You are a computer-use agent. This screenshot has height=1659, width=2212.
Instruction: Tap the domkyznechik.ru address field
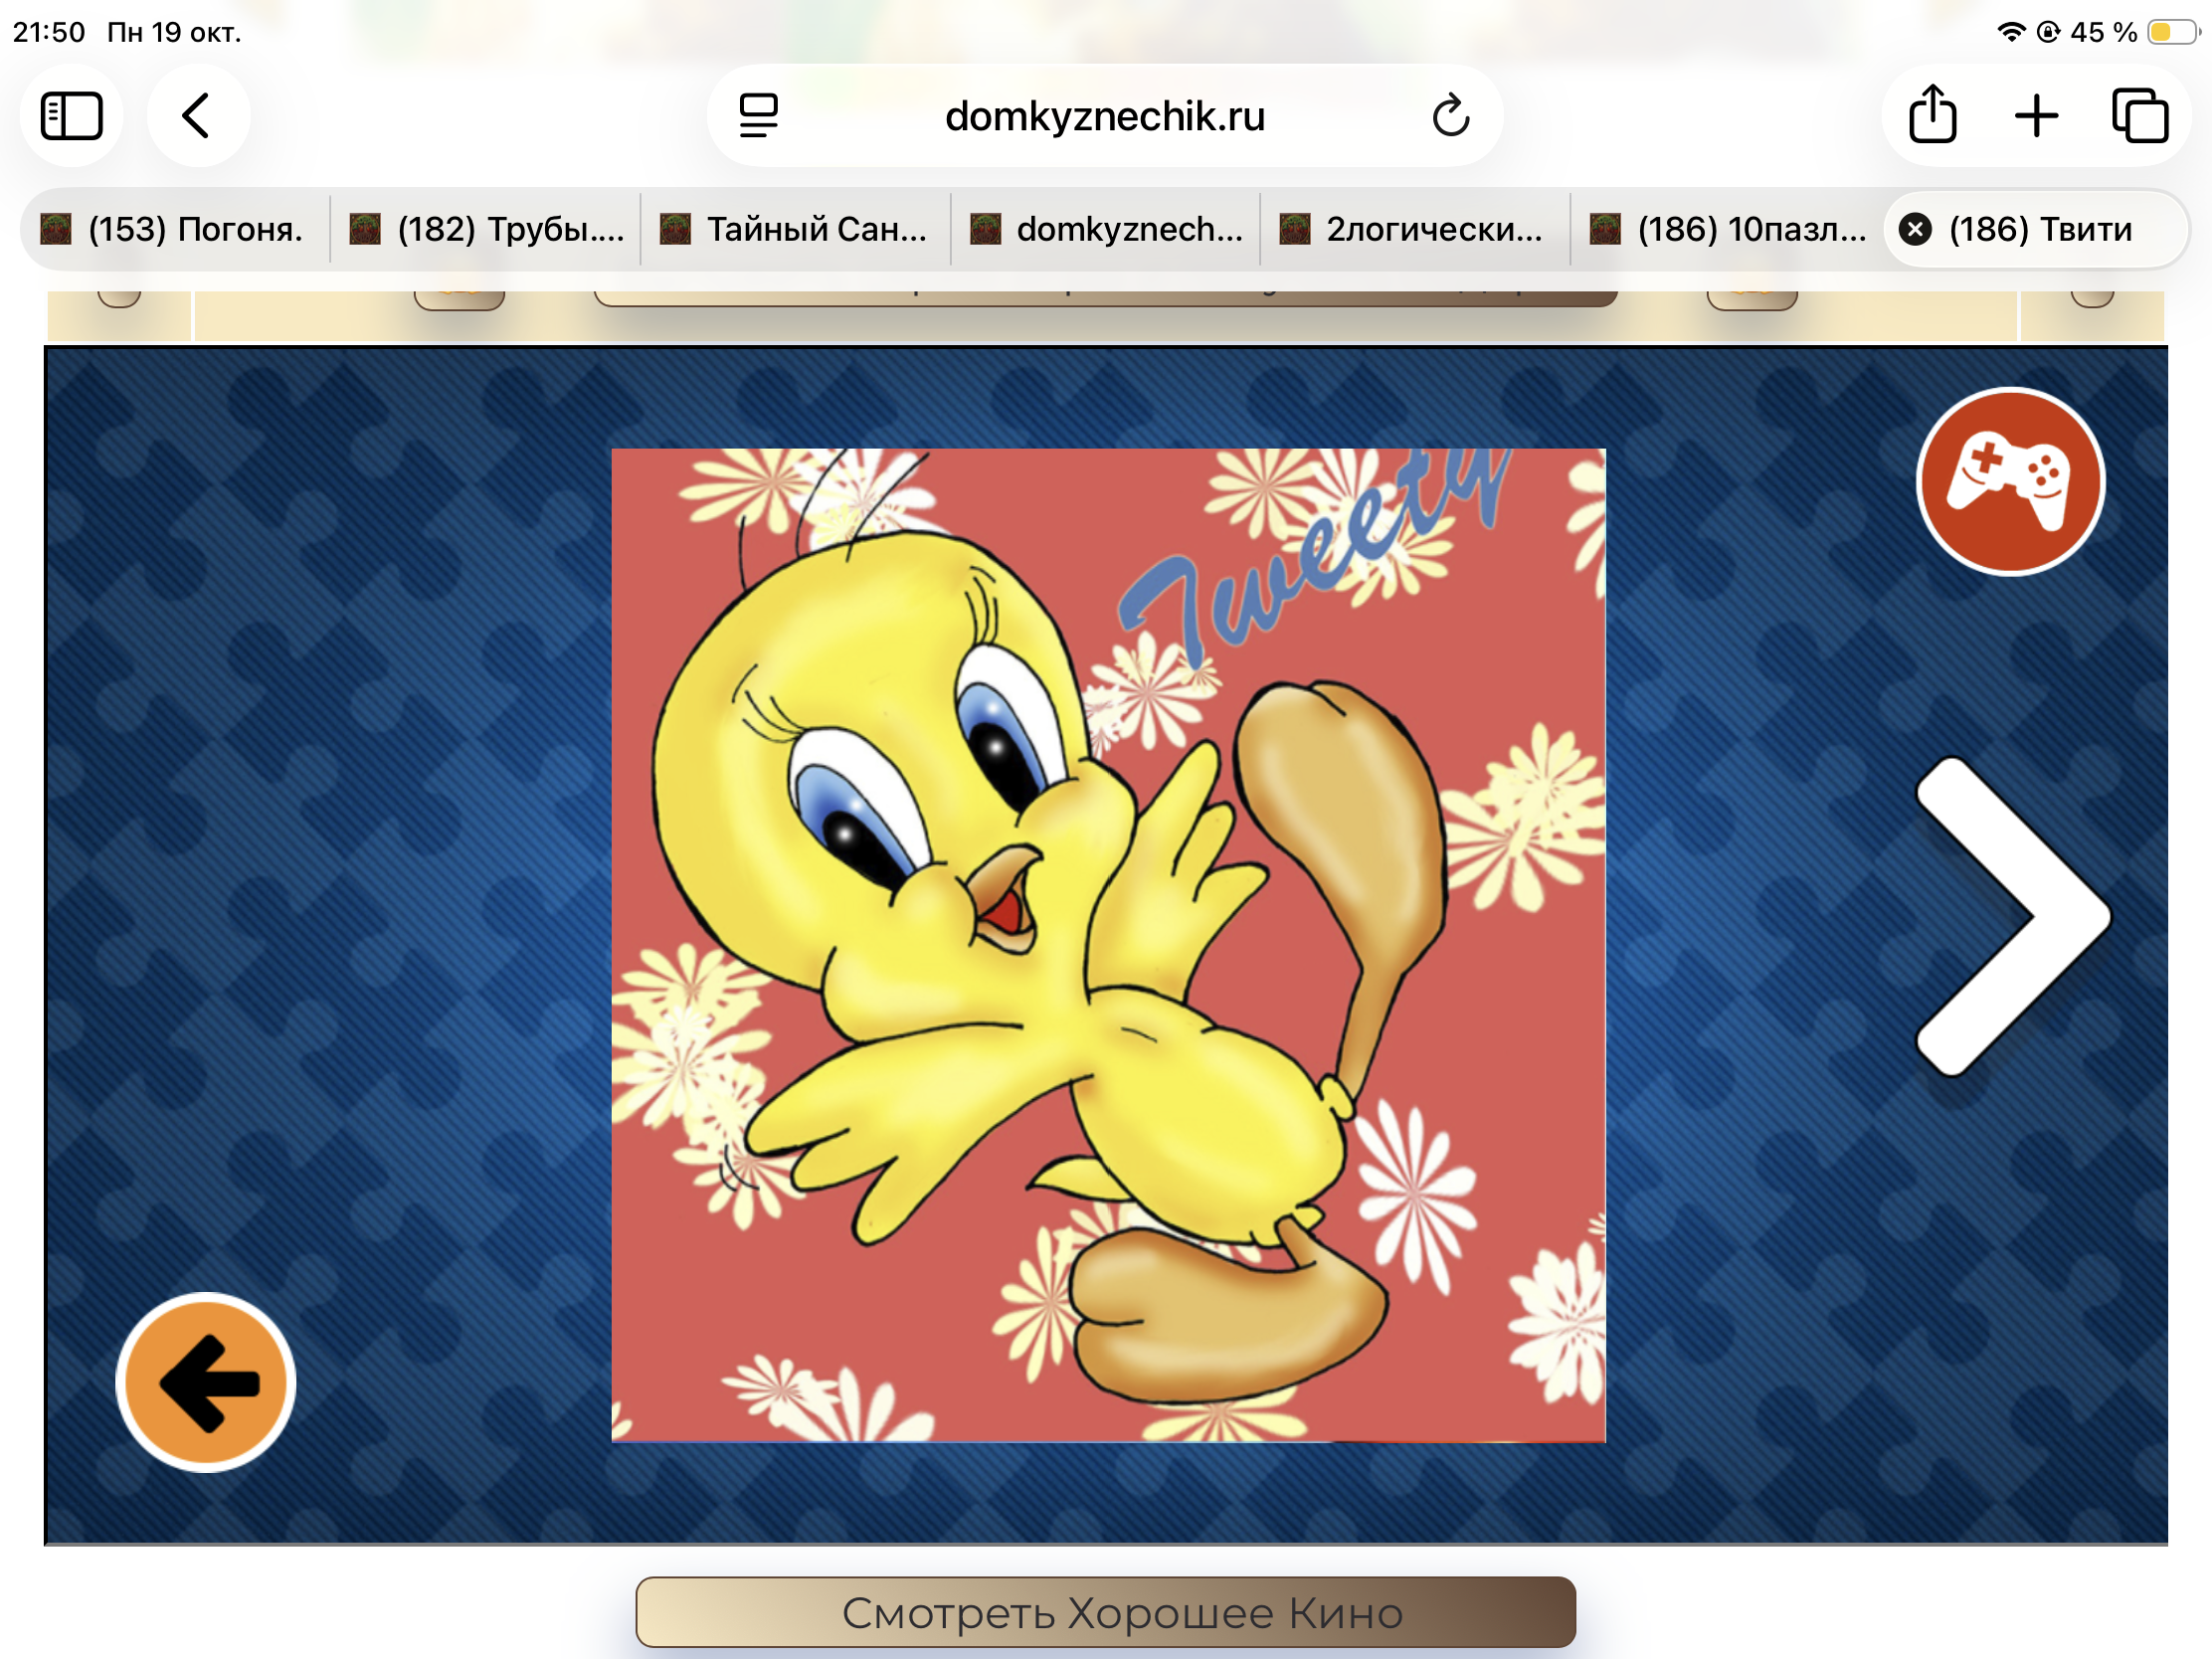pyautogui.click(x=1105, y=116)
